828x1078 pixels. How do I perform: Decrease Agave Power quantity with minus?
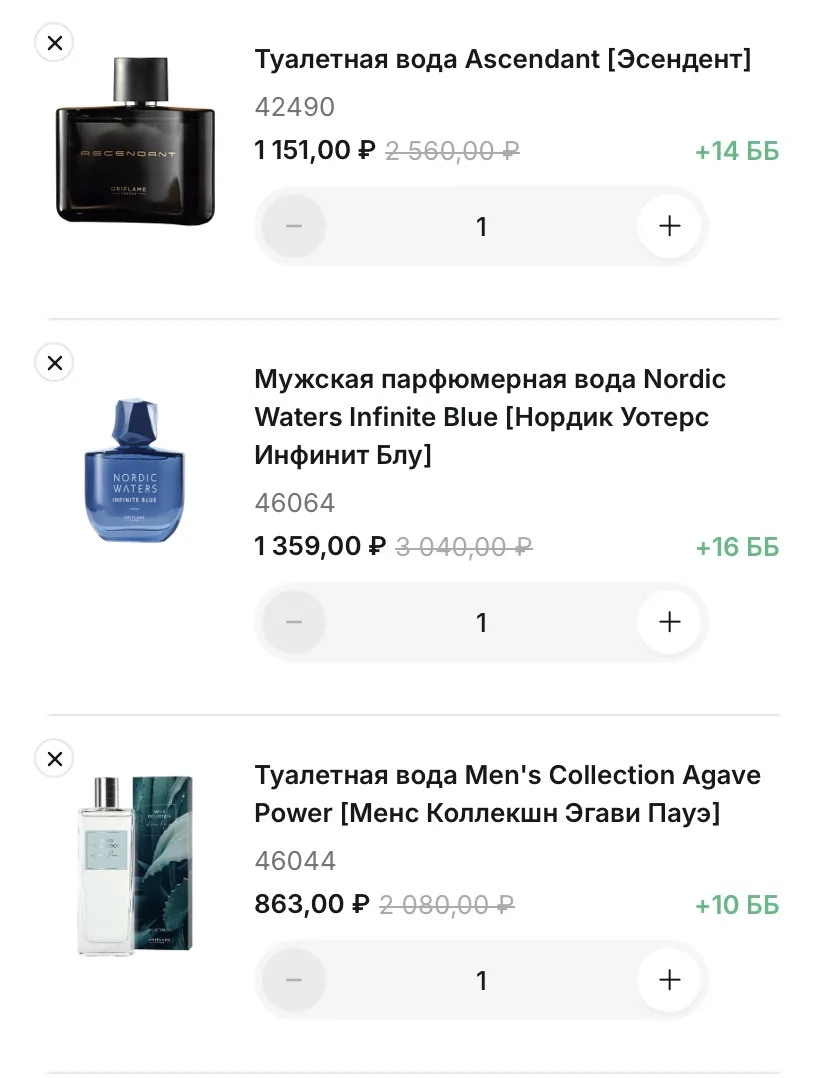point(294,980)
